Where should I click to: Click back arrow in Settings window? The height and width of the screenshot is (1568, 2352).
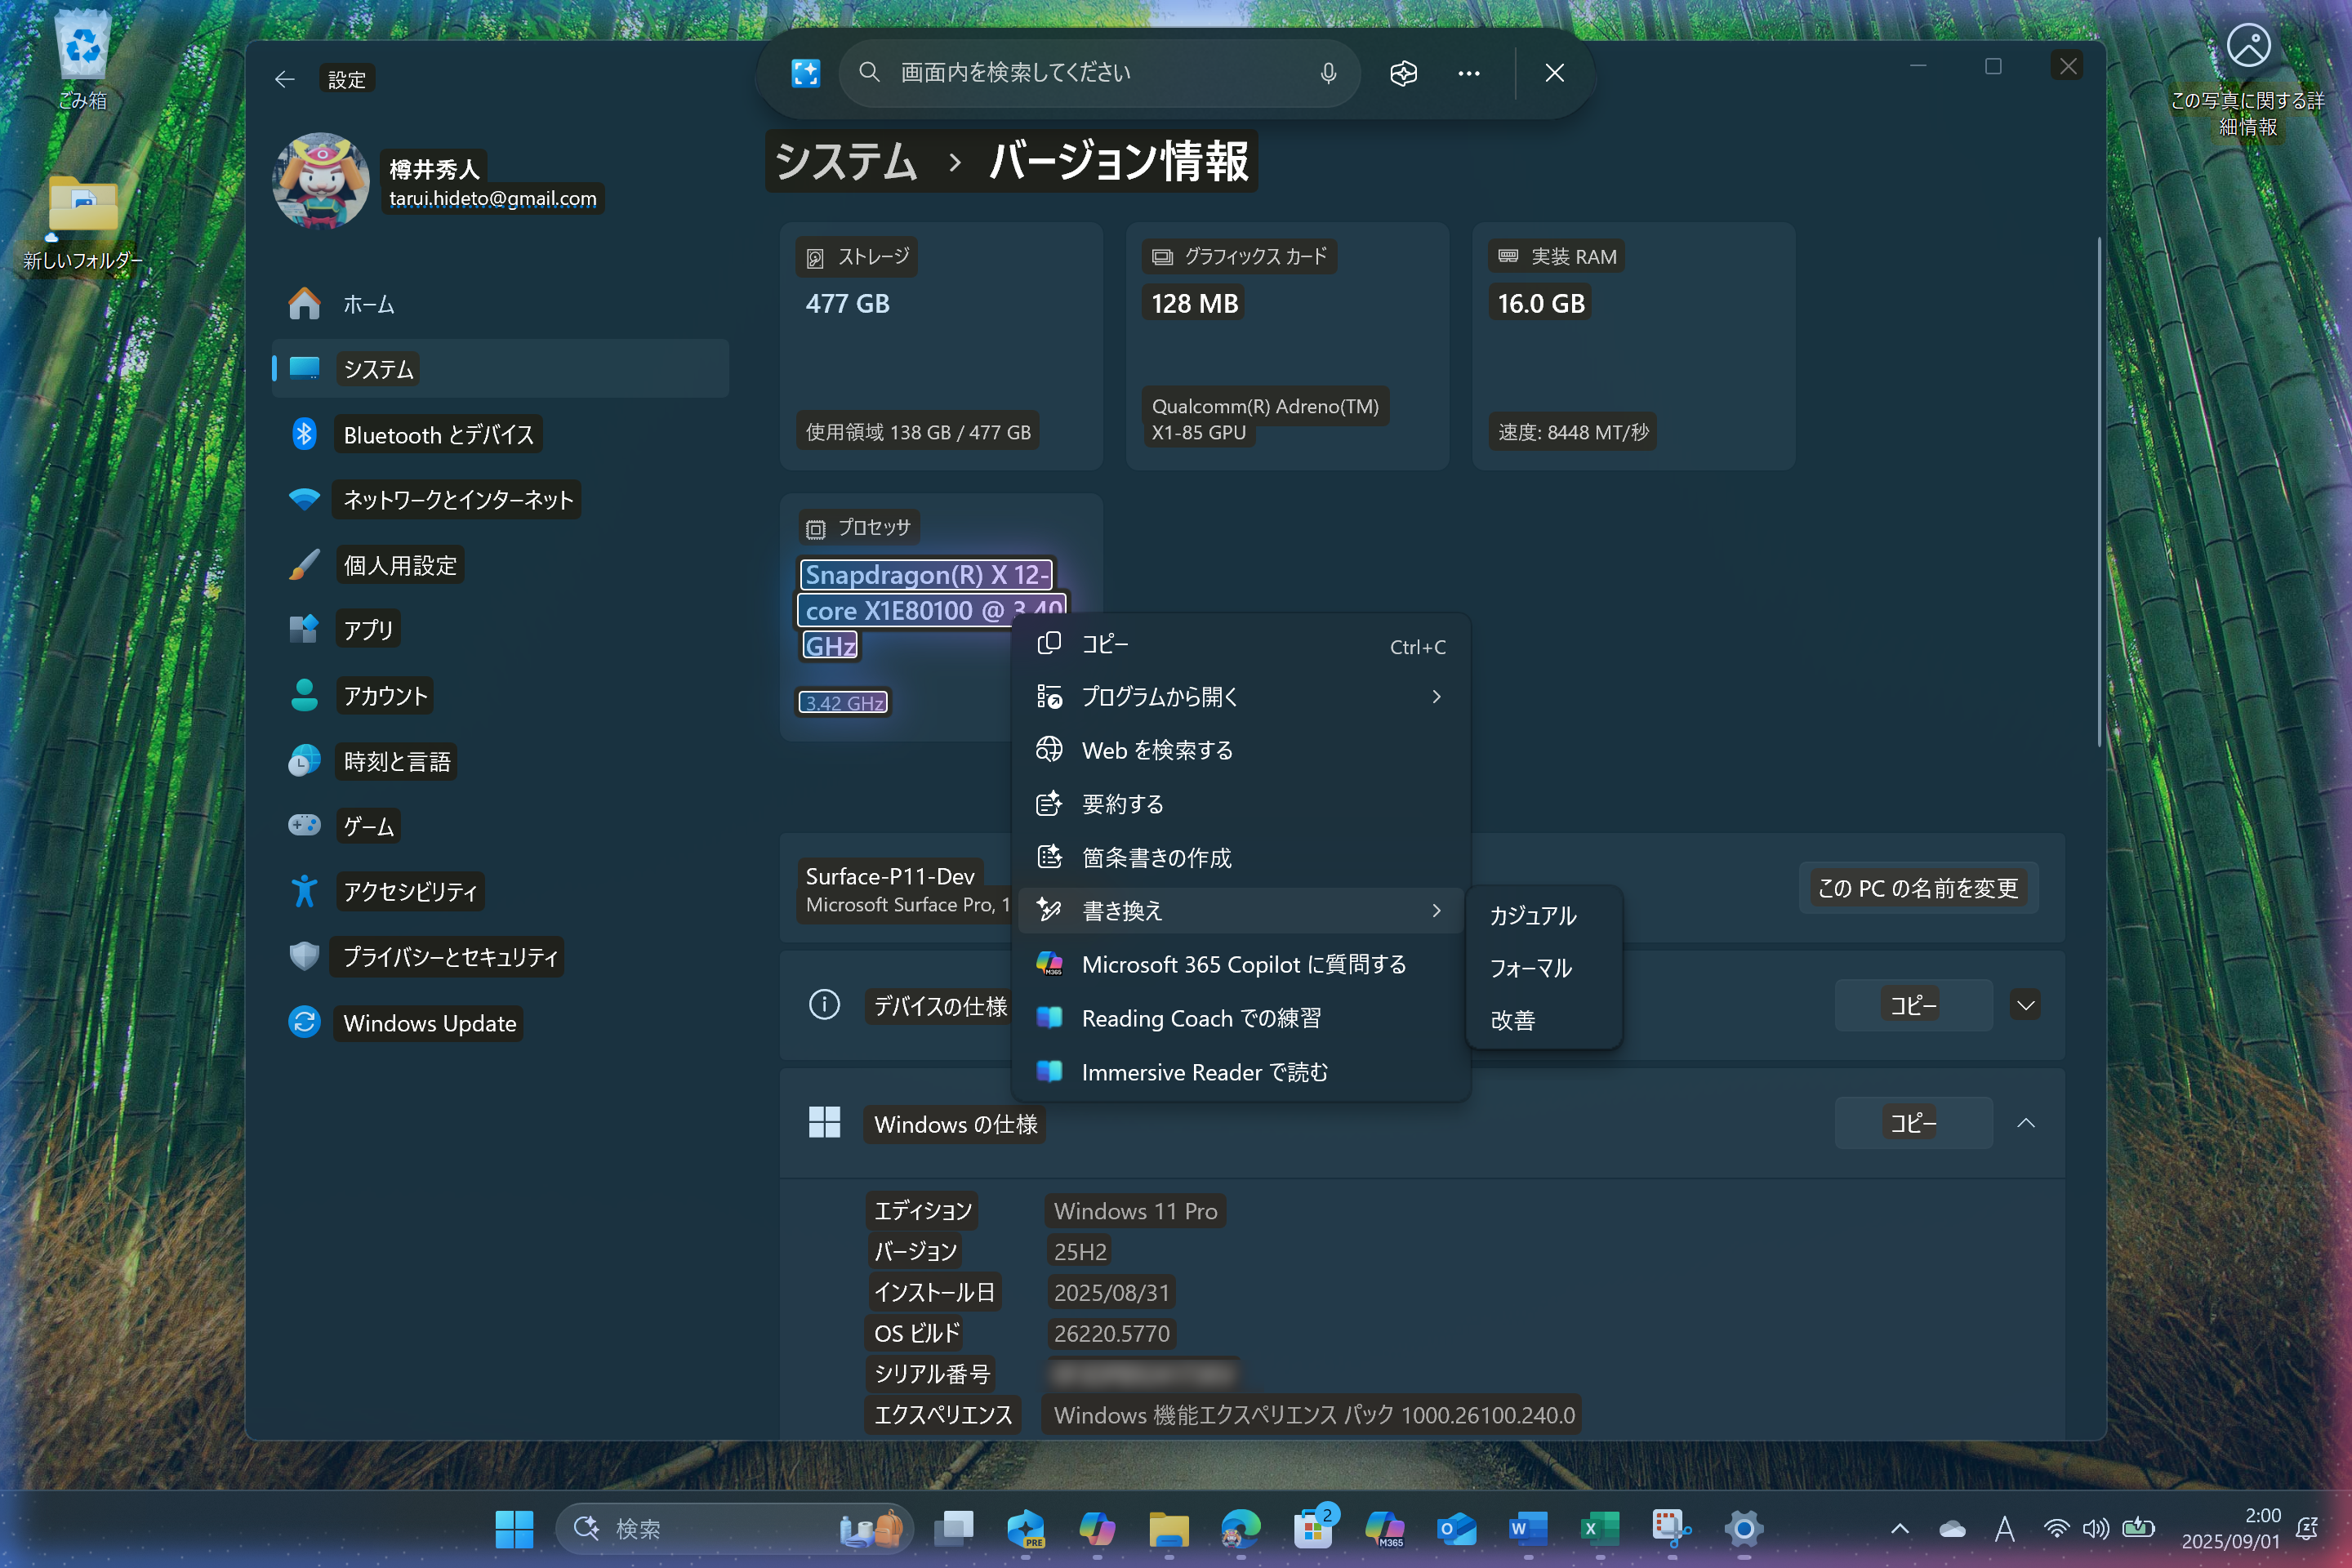coord(285,80)
